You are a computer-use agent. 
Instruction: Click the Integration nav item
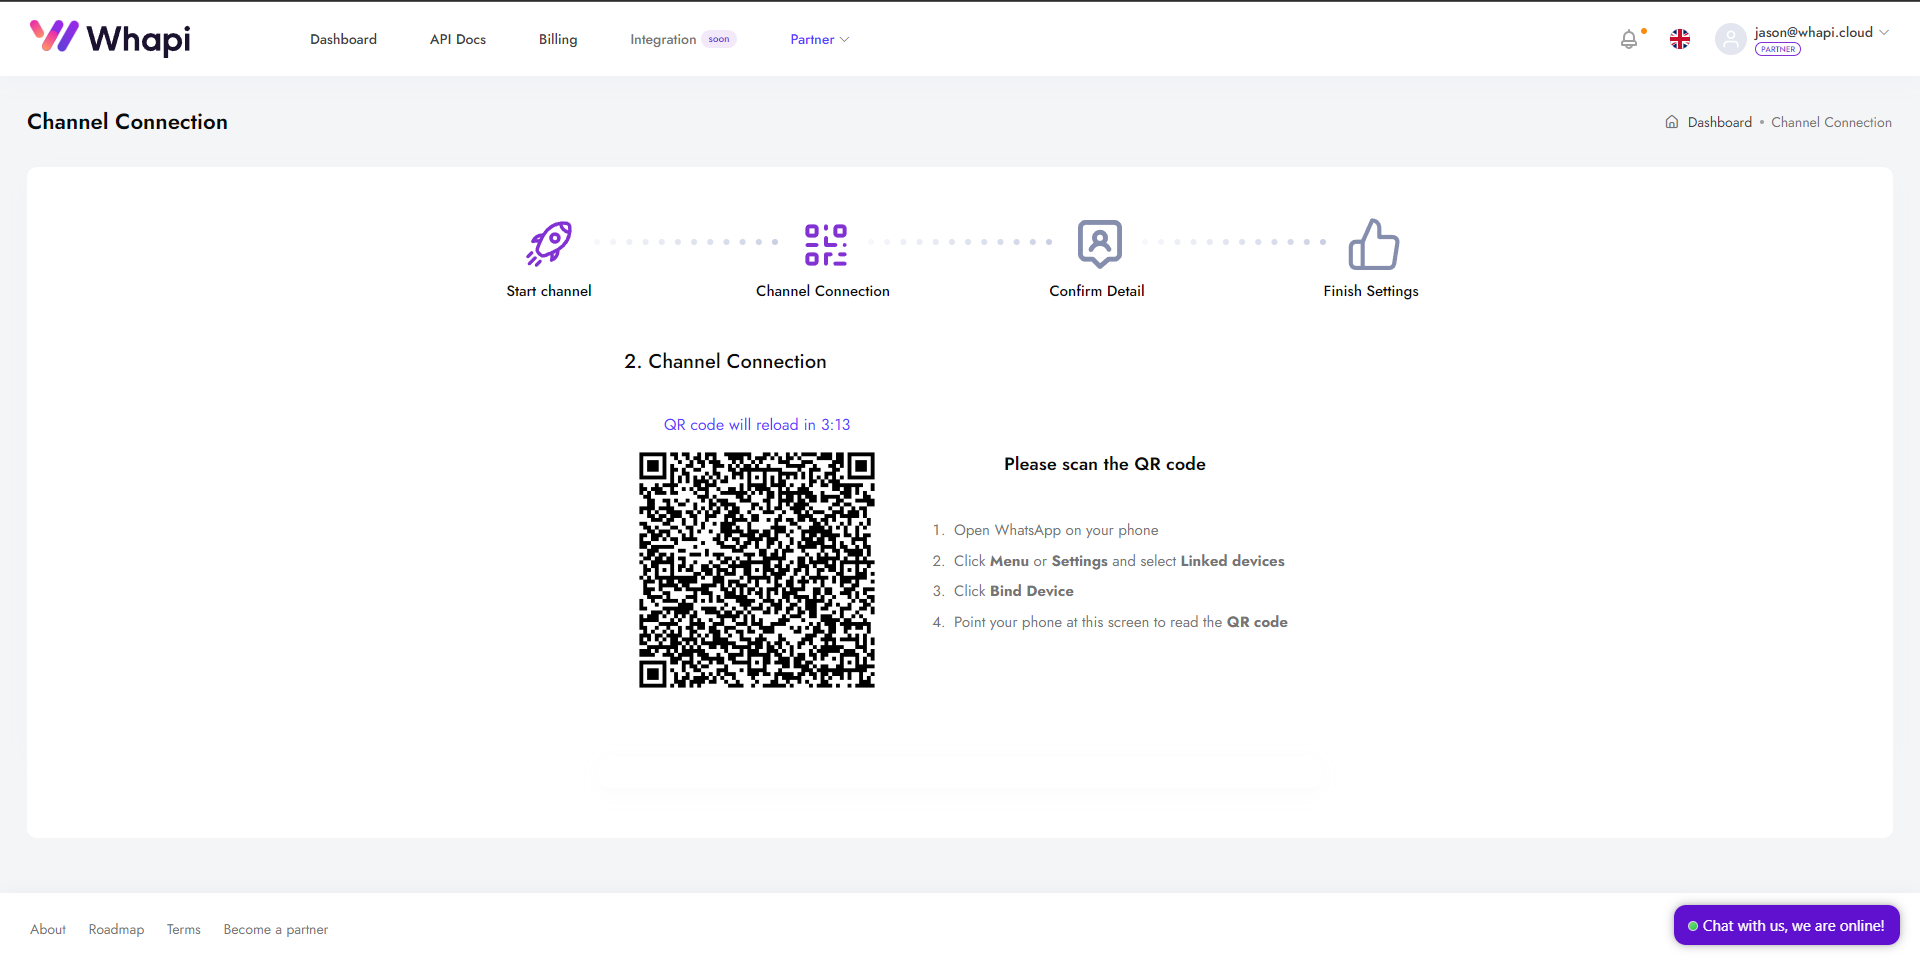tap(663, 39)
